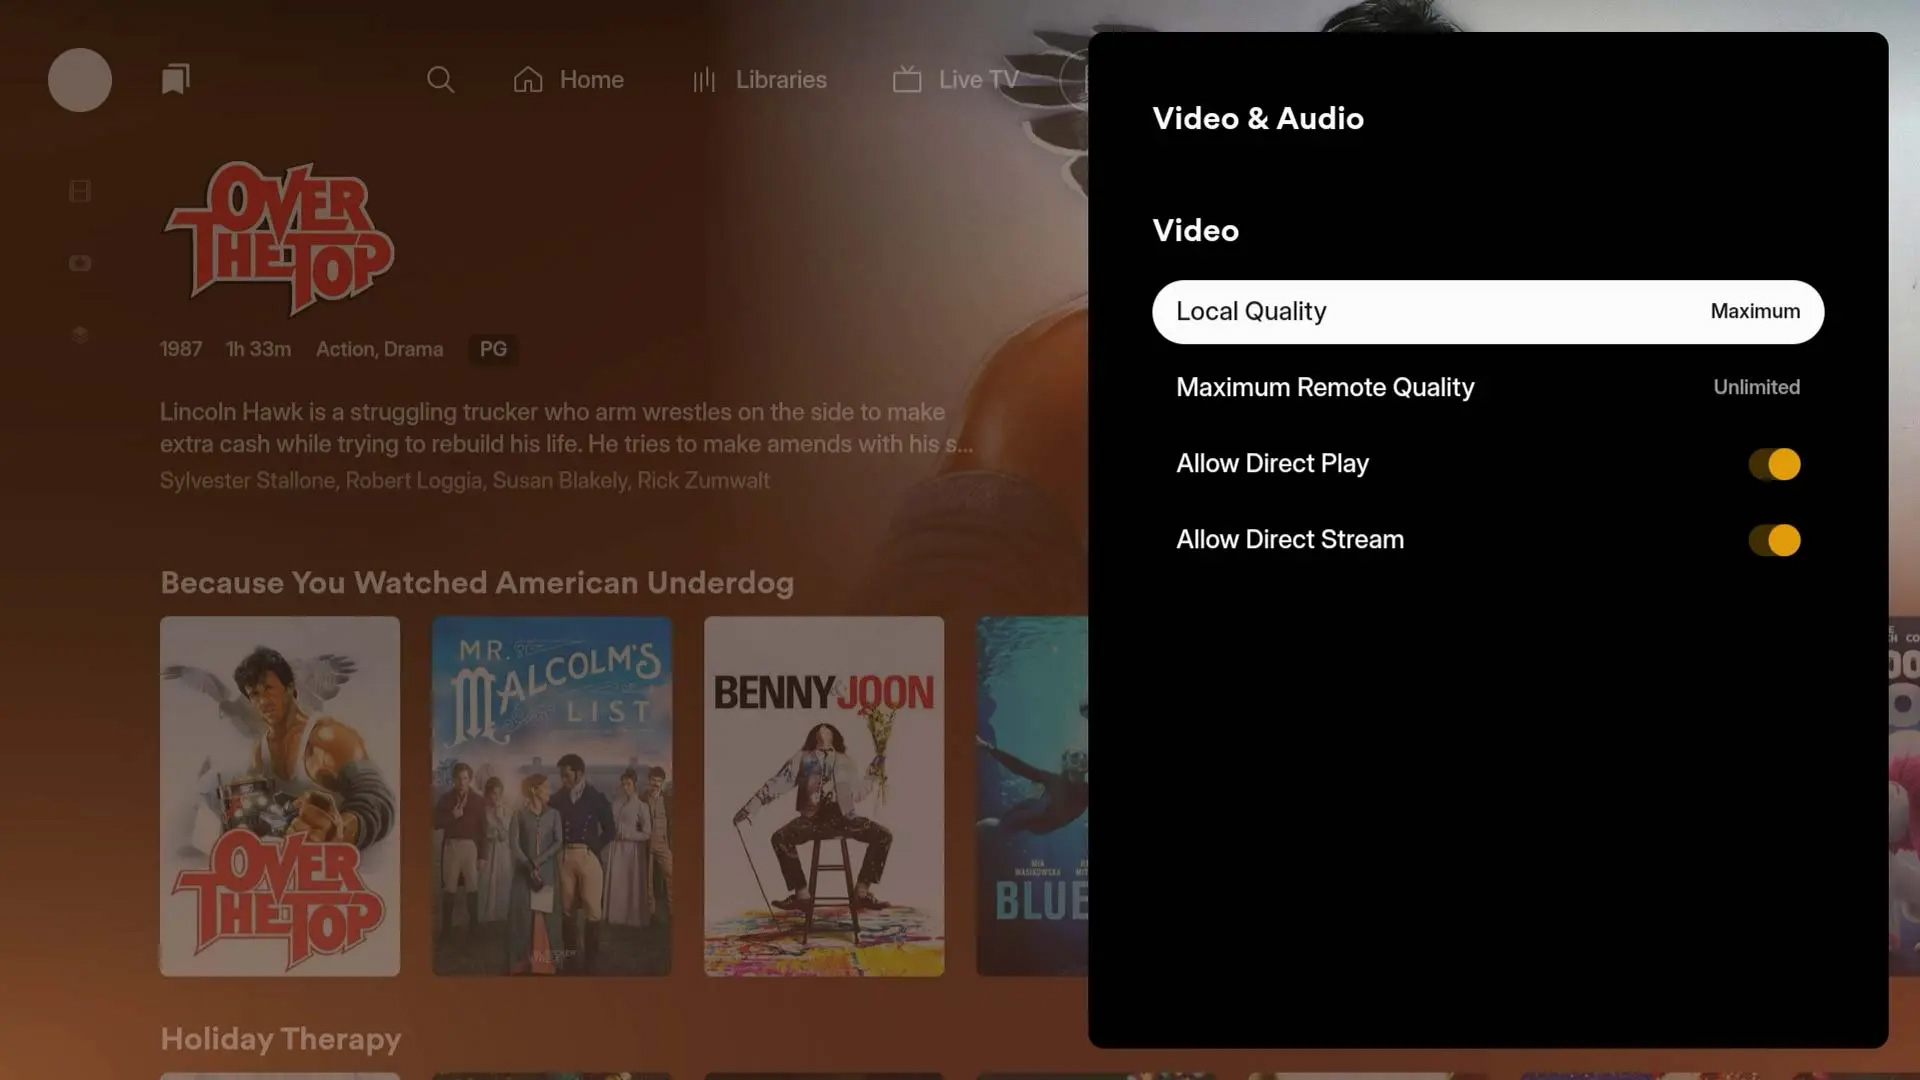Open the Local Quality setting
This screenshot has width=1920, height=1080.
pyautogui.click(x=1487, y=312)
